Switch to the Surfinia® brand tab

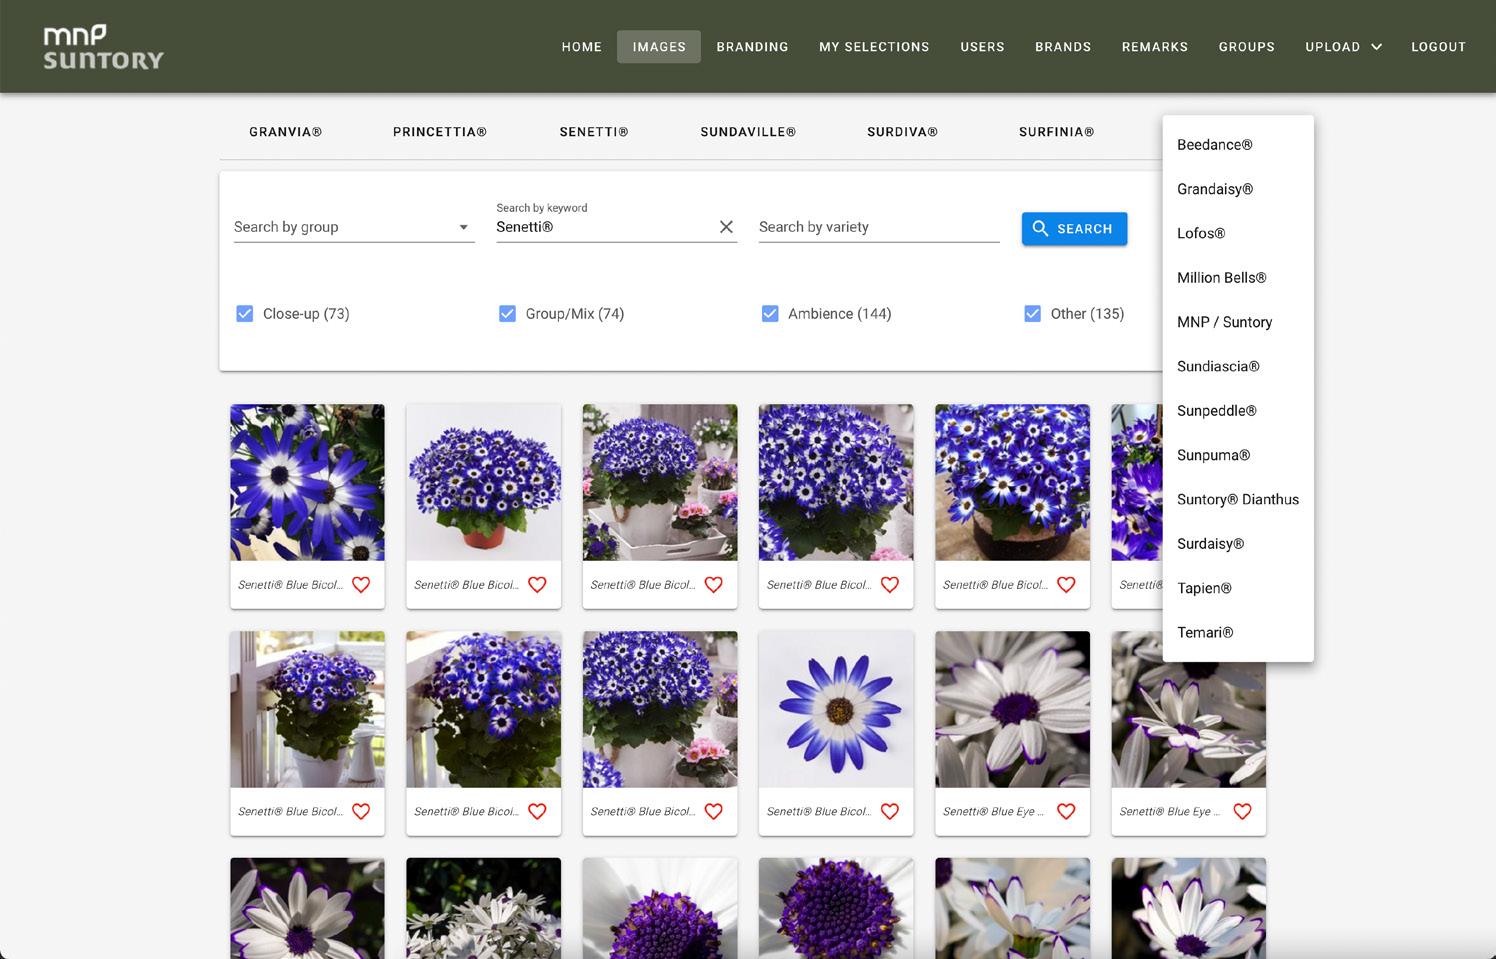1056,132
